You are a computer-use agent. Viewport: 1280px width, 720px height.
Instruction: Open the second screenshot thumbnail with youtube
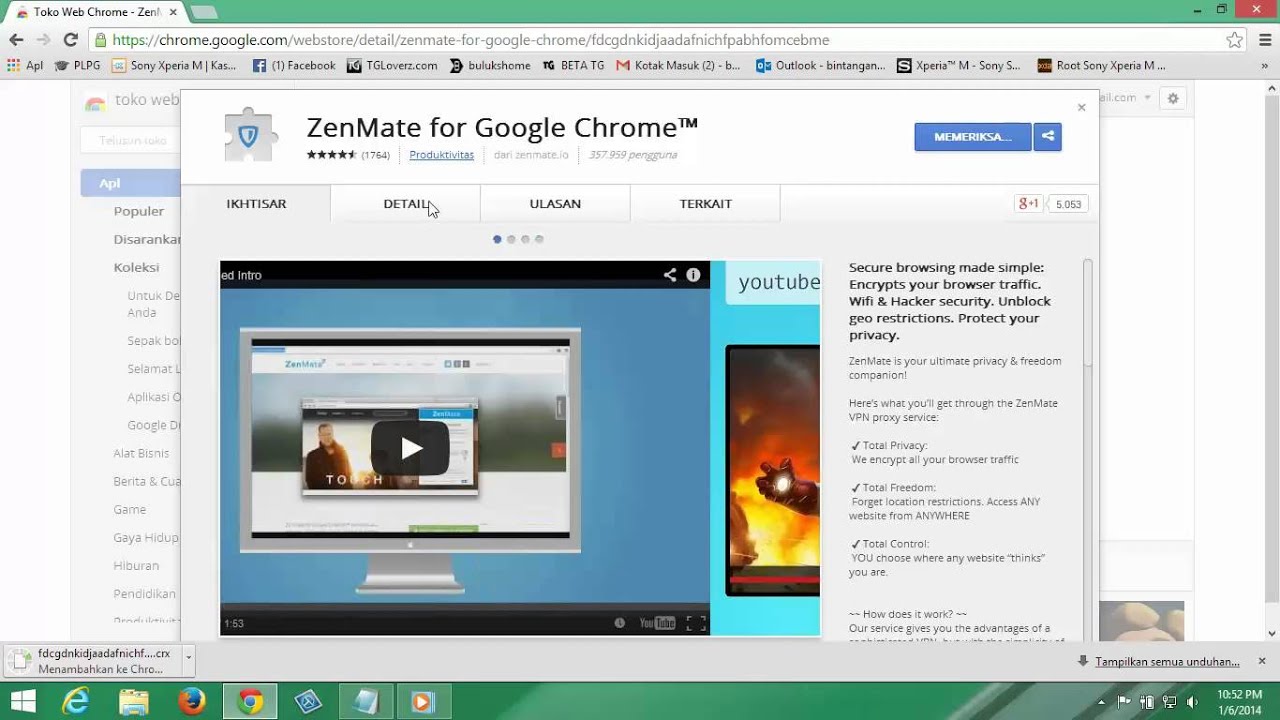[x=765, y=448]
